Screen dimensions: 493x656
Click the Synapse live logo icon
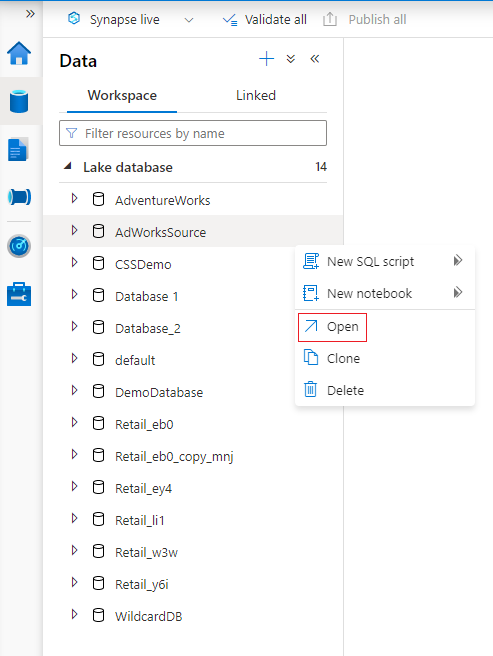coord(74,19)
